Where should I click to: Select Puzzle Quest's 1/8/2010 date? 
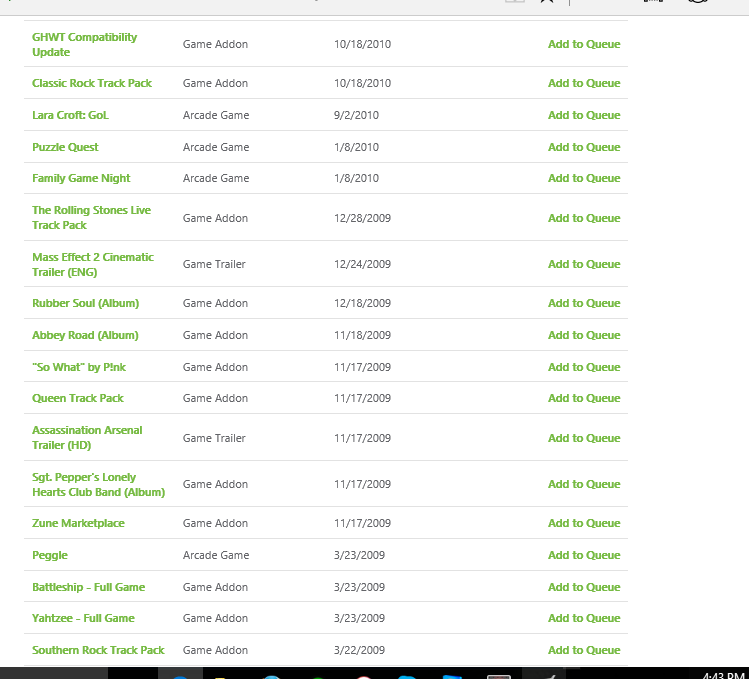pos(356,147)
